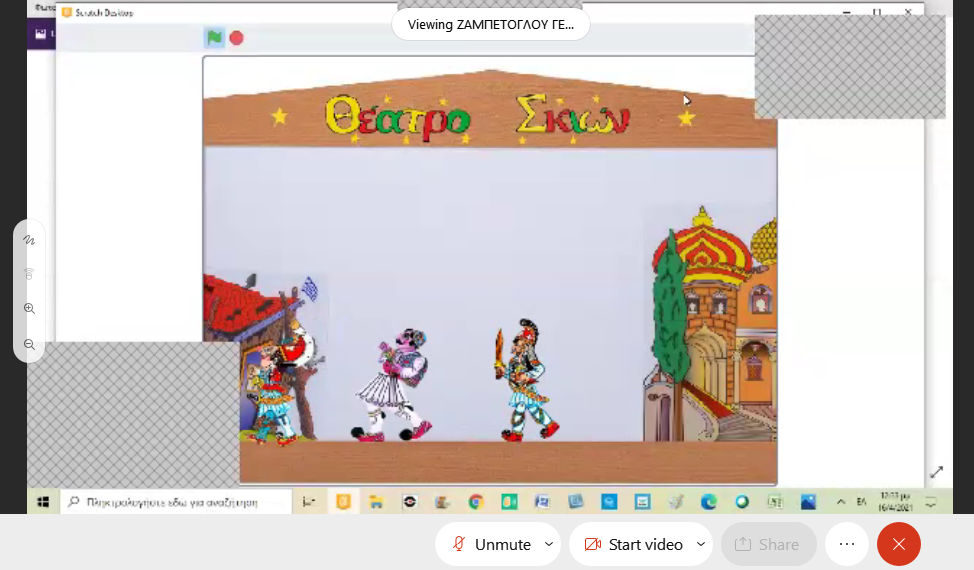
Task: Expand the video options arrow beside Start video
Action: 700,544
